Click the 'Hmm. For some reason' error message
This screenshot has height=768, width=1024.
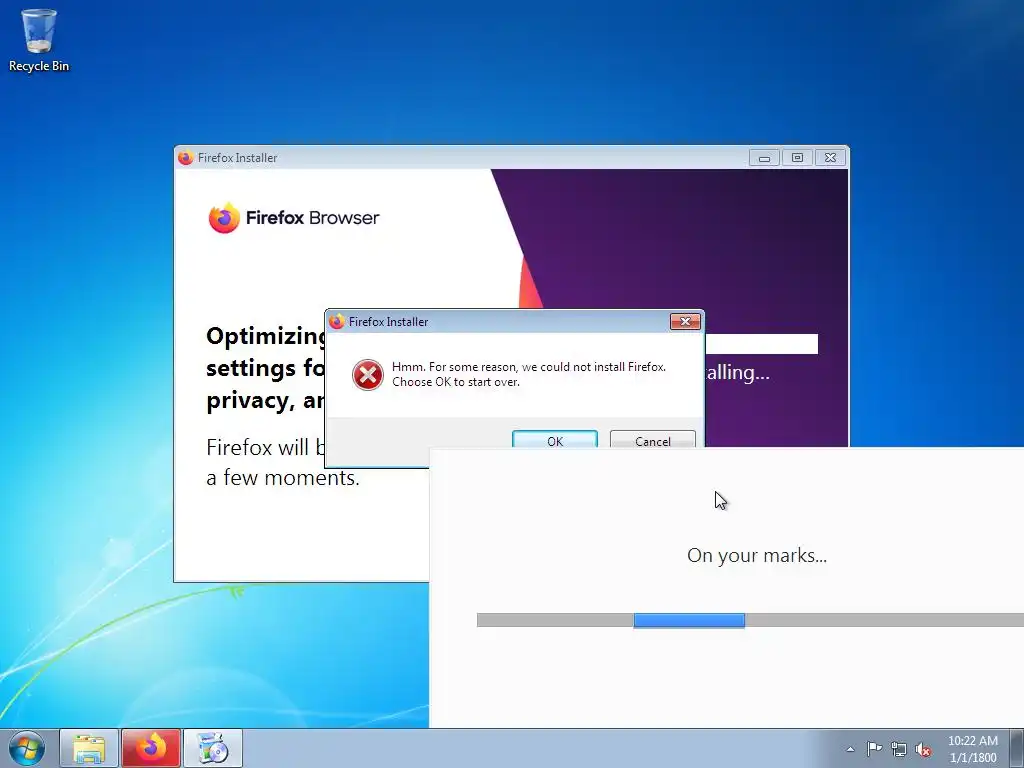528,374
